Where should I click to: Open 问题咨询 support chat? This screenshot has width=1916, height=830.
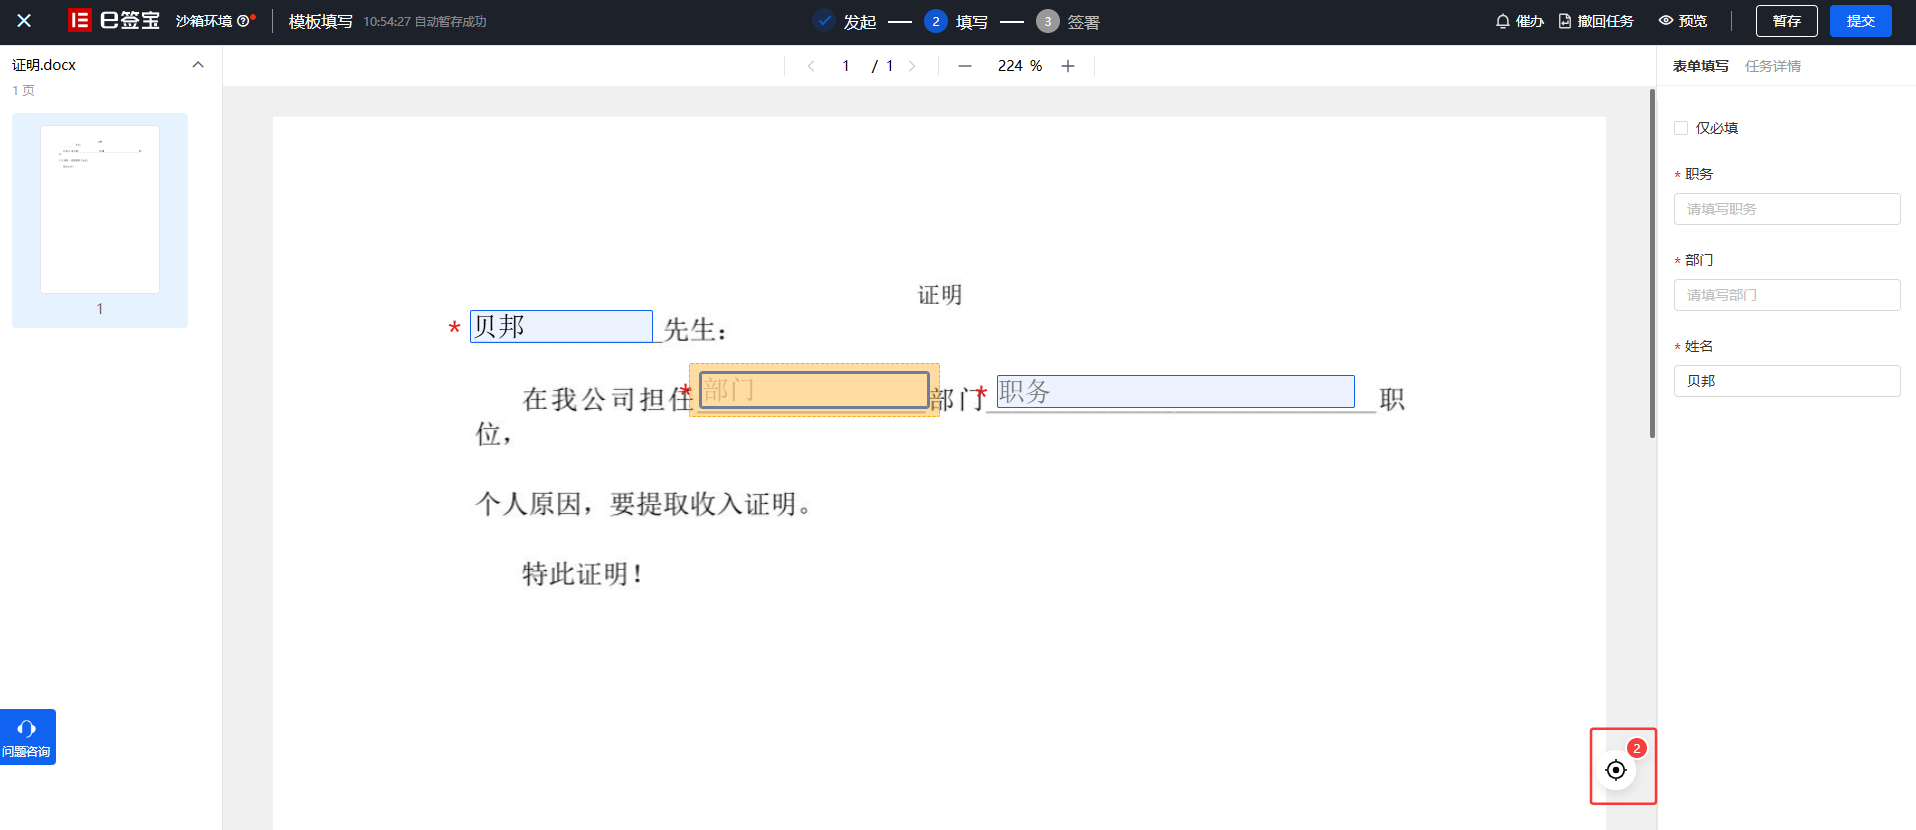27,737
